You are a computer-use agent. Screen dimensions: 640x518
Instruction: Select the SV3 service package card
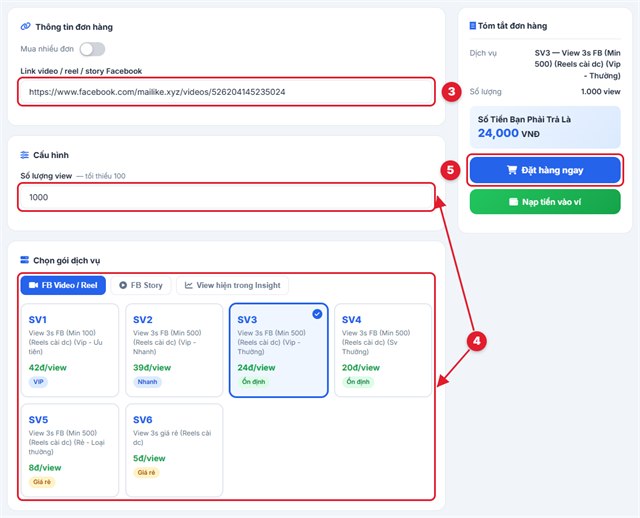pyautogui.click(x=279, y=350)
